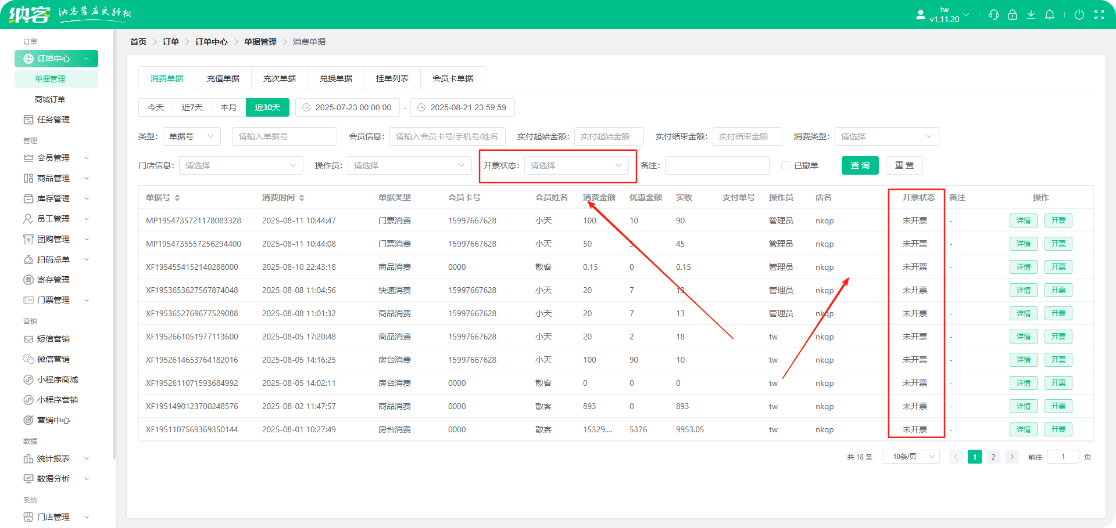Sort by the 单据号 column sort icon
The image size is (1116, 528).
[177, 198]
